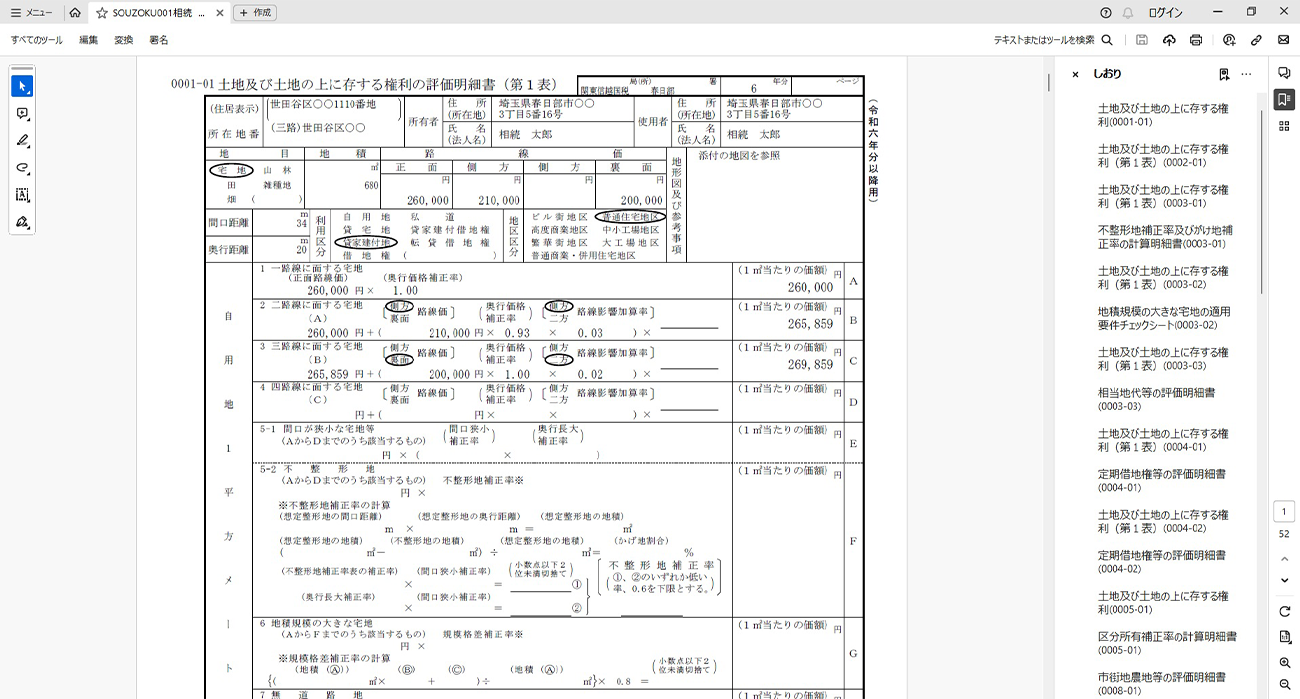This screenshot has height=699, width=1300.
Task: Select the arrow selection tool
Action: [x=22, y=86]
